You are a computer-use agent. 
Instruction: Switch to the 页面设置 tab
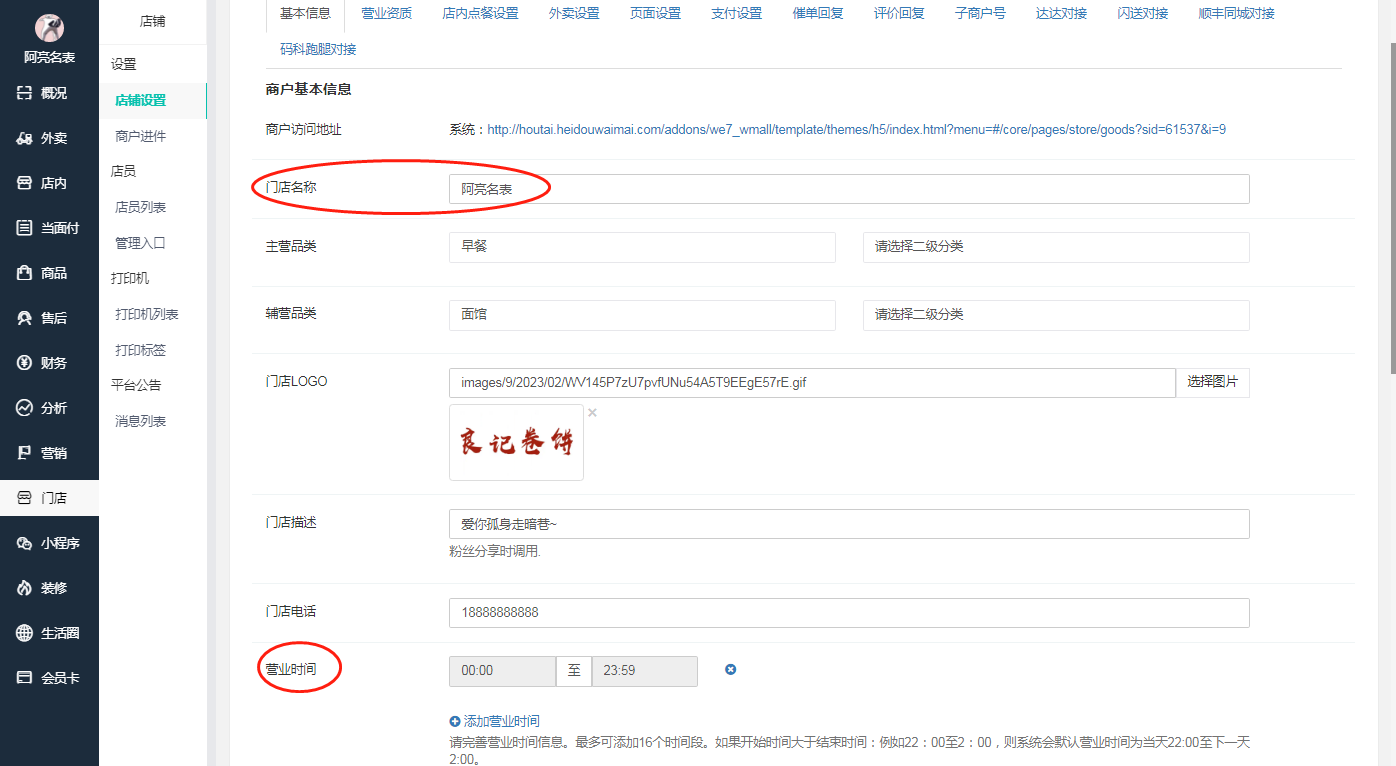point(655,14)
